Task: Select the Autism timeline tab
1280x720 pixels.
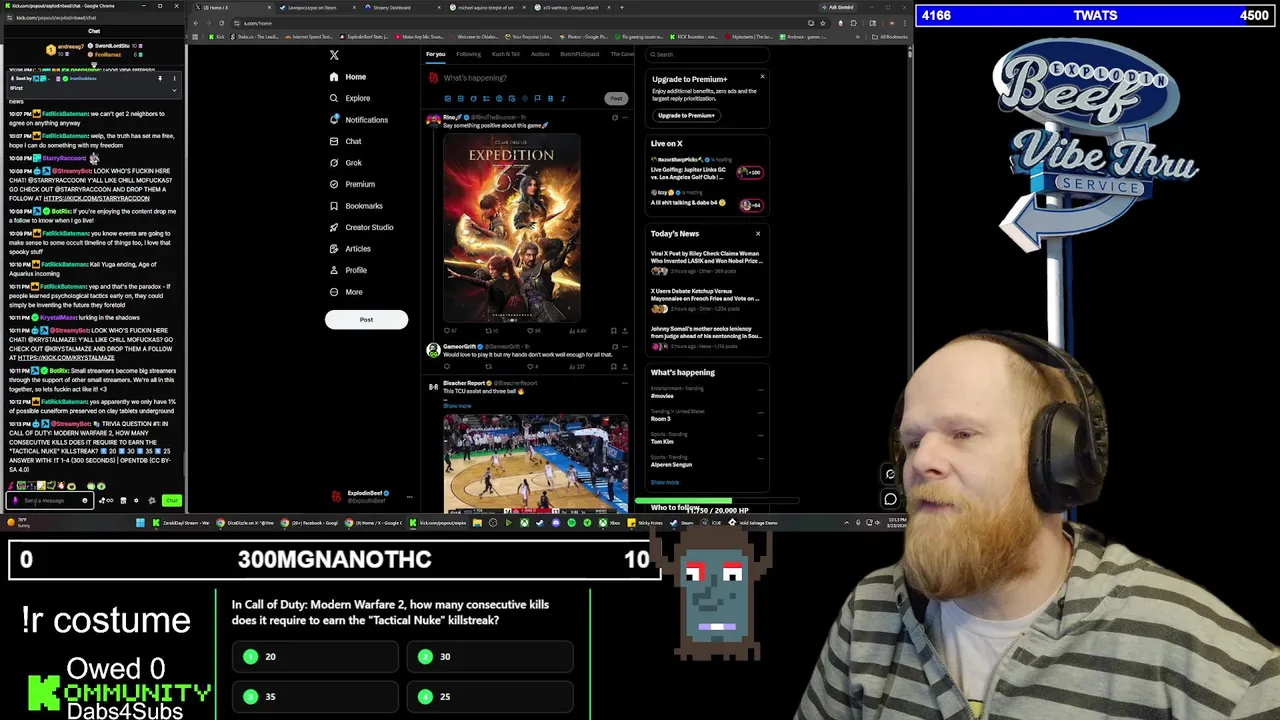Action: pyautogui.click(x=540, y=54)
